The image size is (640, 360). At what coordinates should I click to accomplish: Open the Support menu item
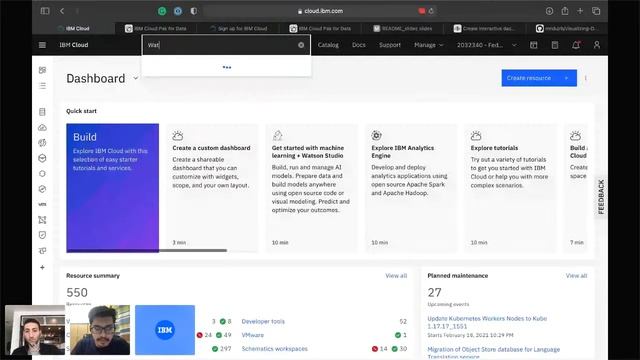coord(390,45)
